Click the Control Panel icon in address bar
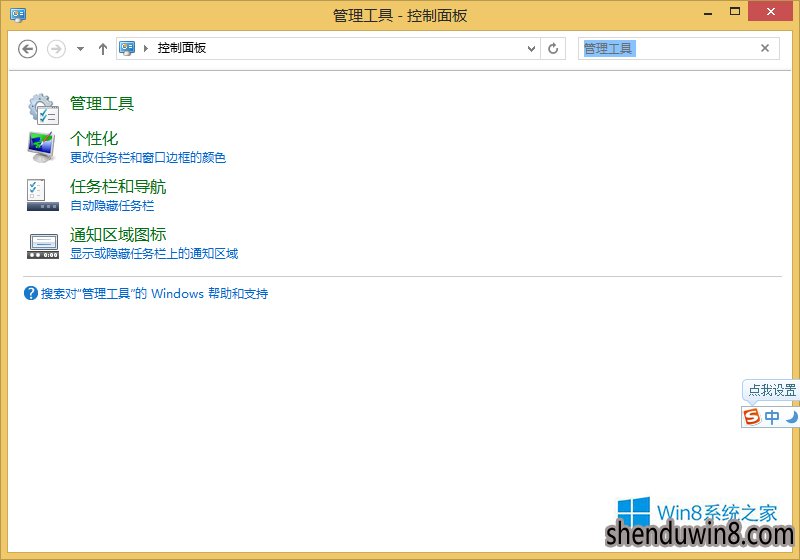 (127, 48)
